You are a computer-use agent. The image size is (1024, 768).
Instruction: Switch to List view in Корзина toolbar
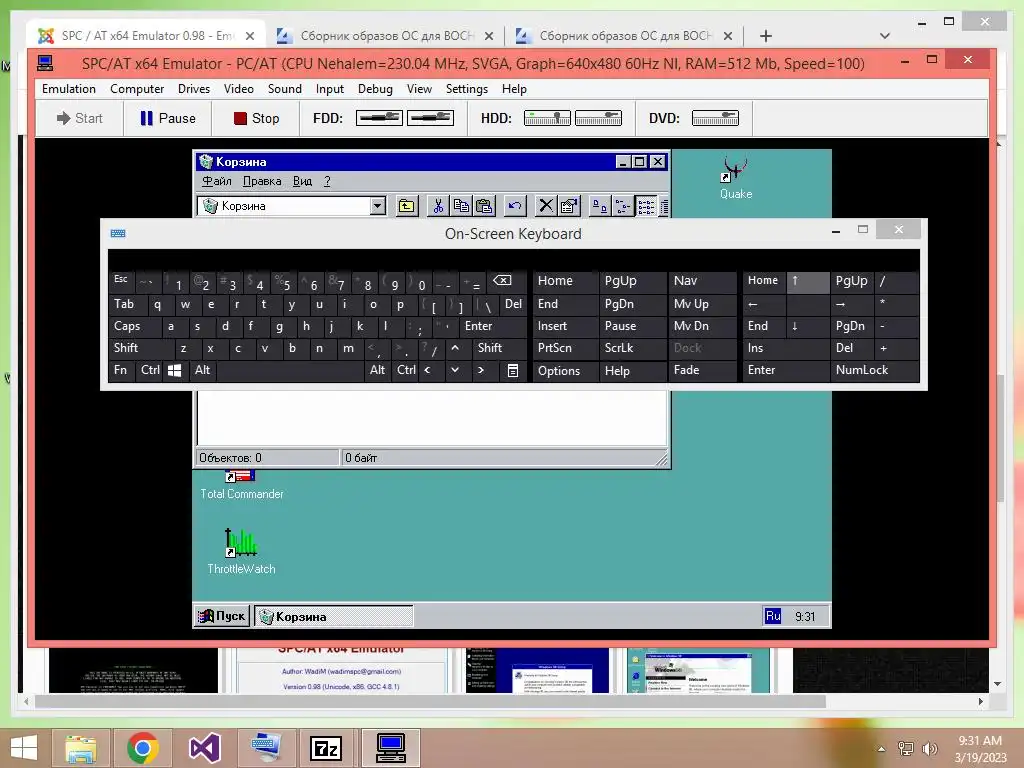[645, 206]
